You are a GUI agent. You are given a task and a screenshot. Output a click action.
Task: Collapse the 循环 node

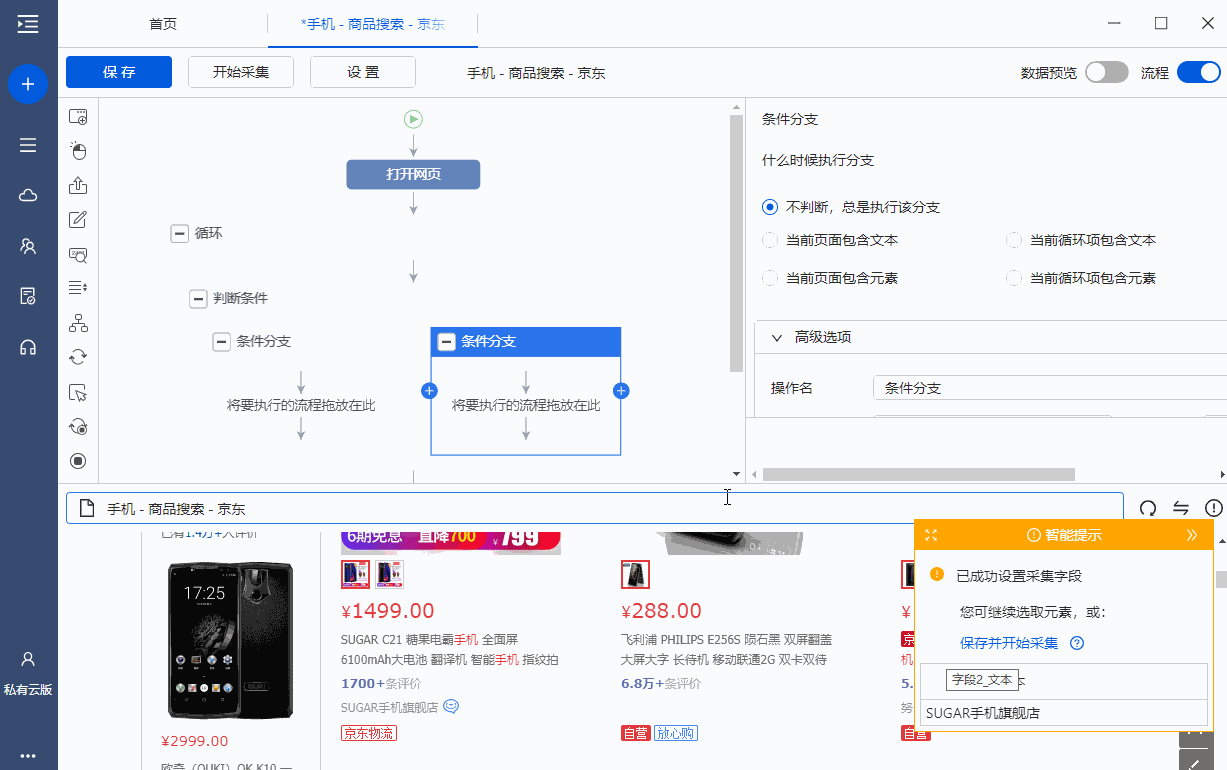pyautogui.click(x=180, y=234)
